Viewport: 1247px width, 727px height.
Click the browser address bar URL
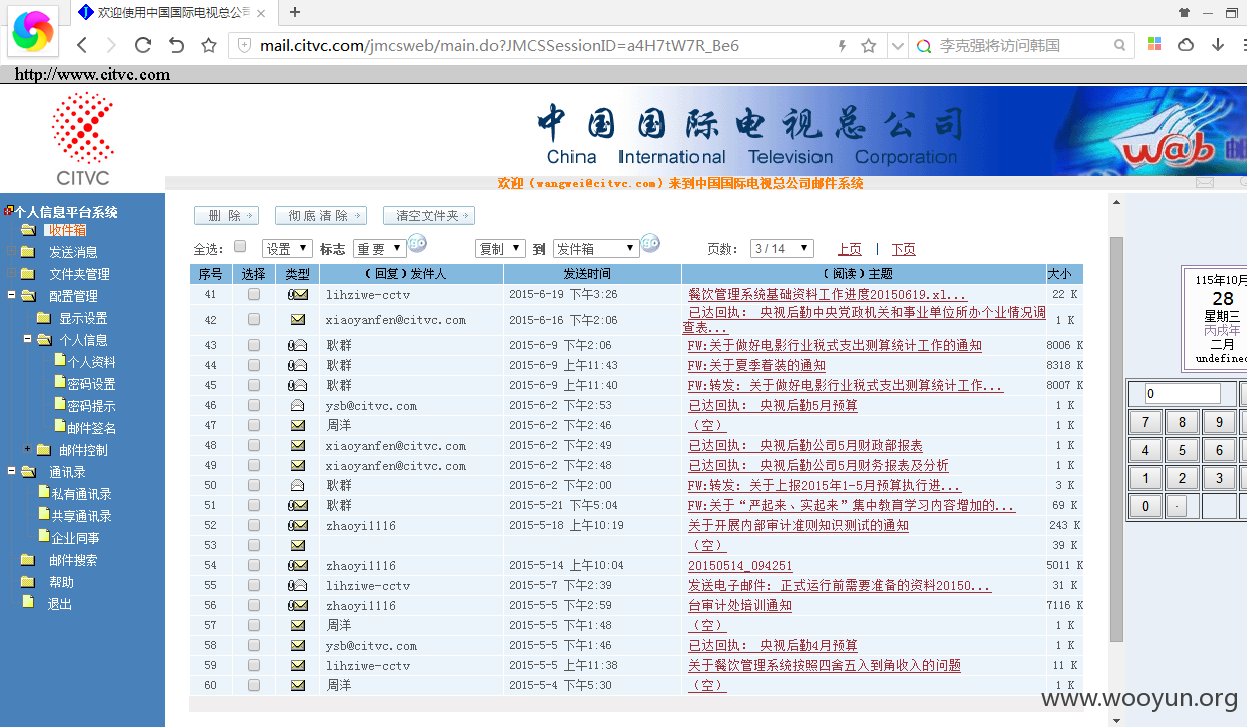point(499,45)
